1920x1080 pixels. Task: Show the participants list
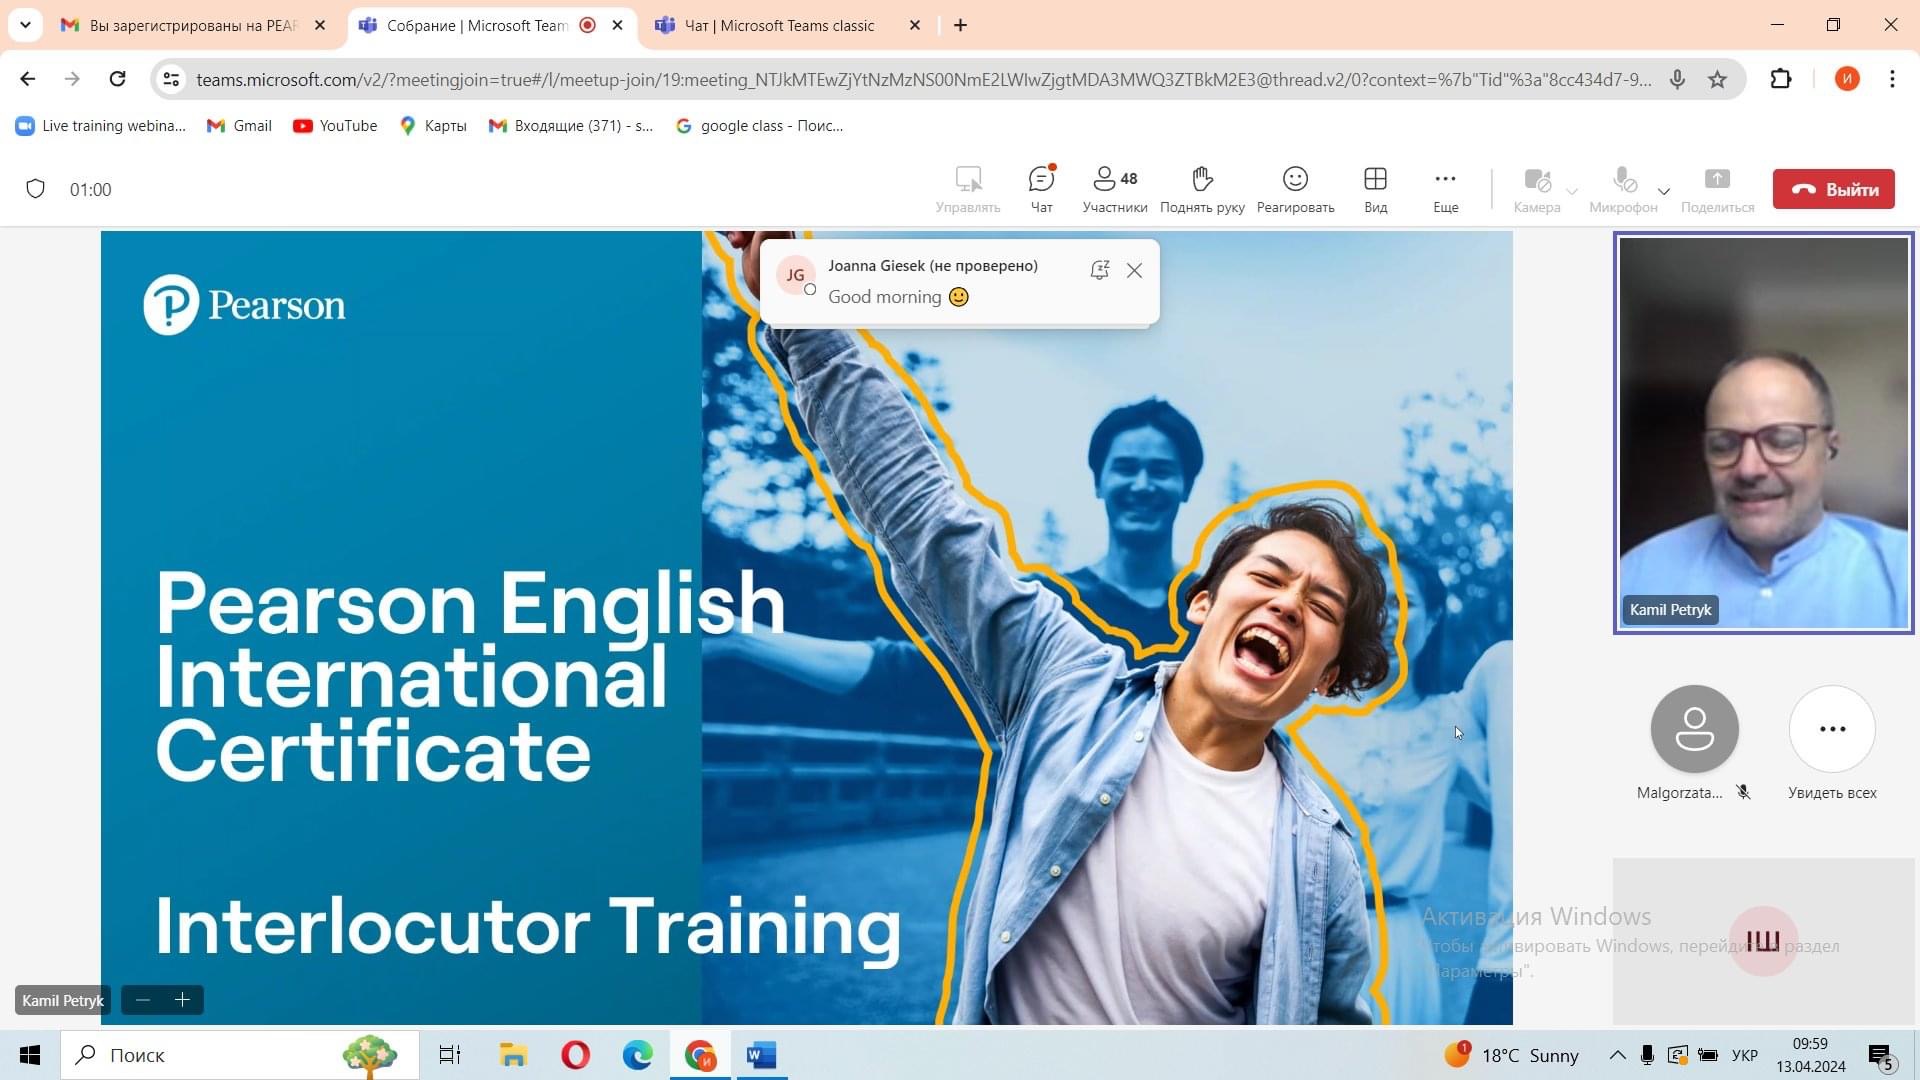point(1114,189)
